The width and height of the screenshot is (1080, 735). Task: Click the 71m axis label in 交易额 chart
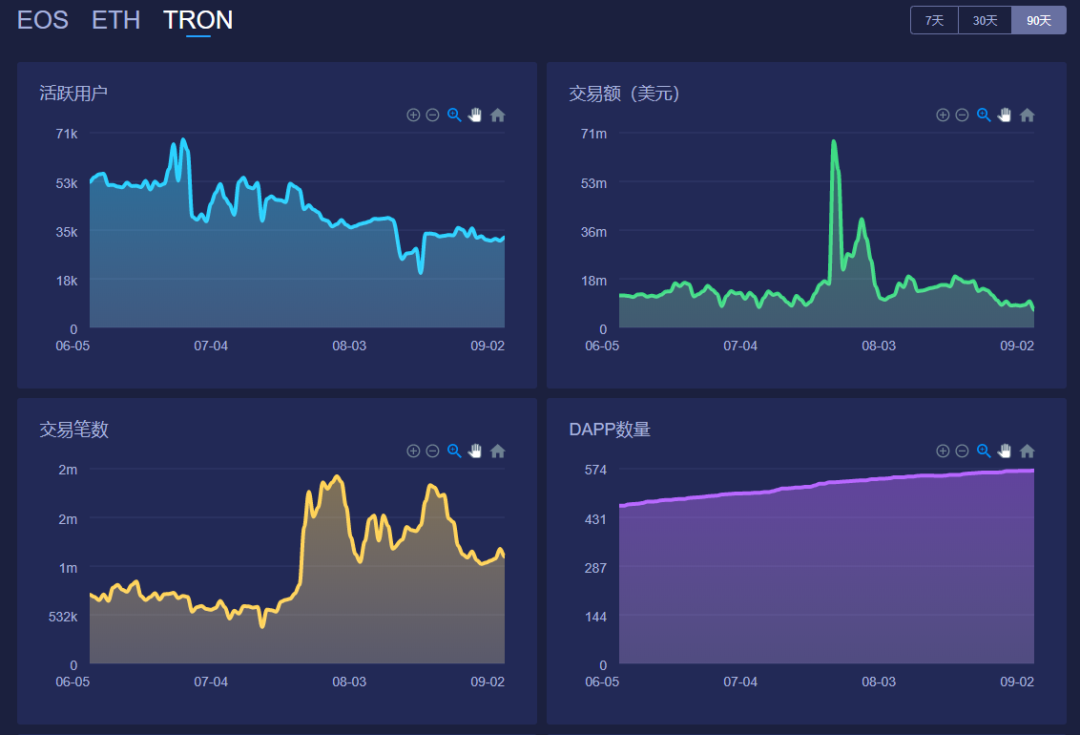click(594, 134)
